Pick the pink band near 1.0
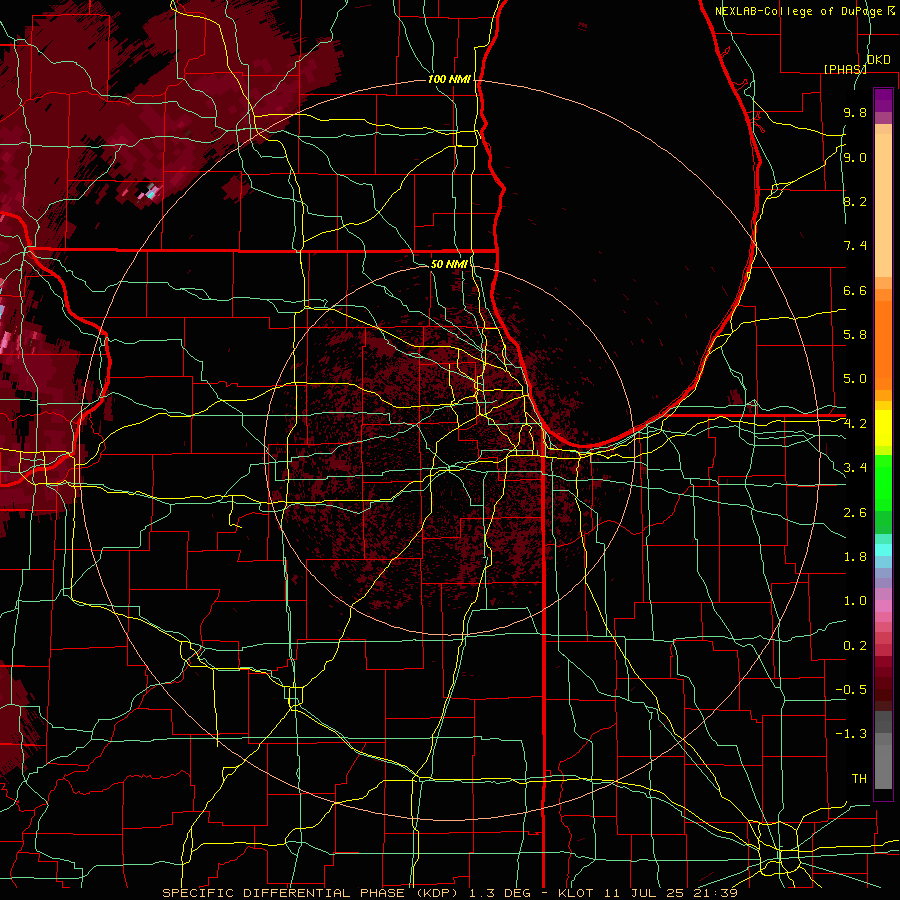 click(883, 606)
